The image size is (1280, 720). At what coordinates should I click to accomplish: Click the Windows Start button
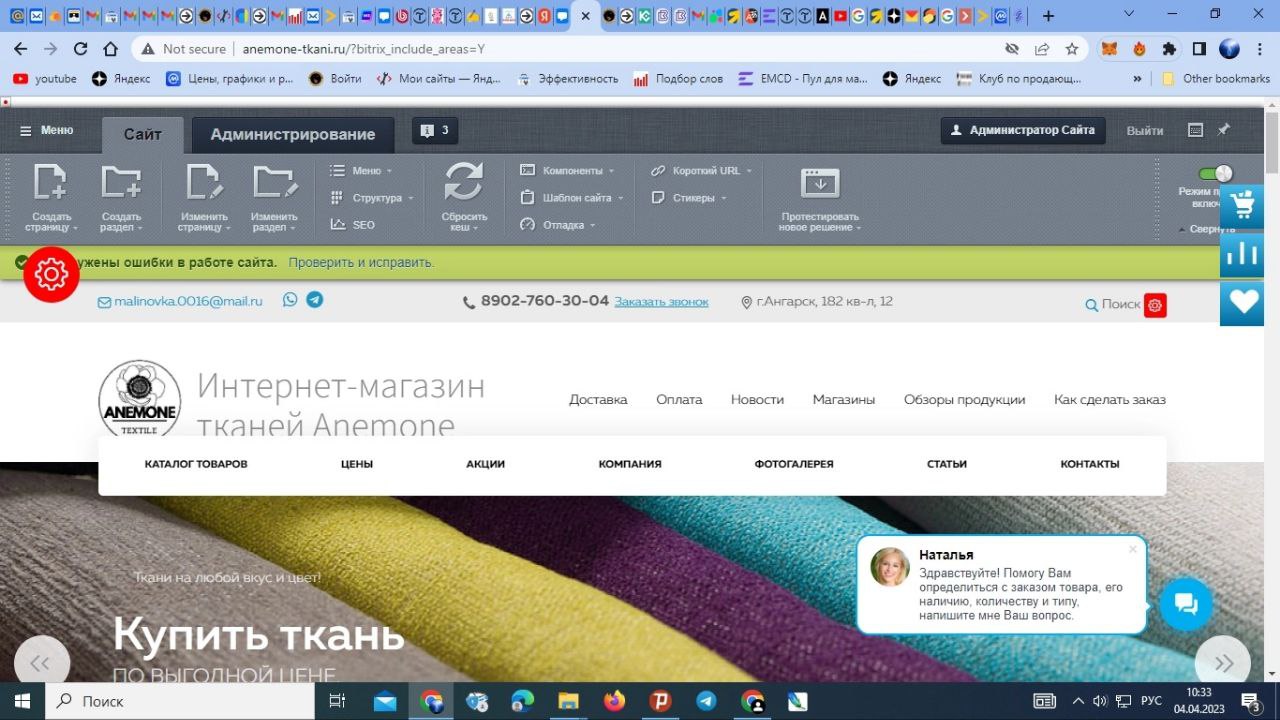22,701
